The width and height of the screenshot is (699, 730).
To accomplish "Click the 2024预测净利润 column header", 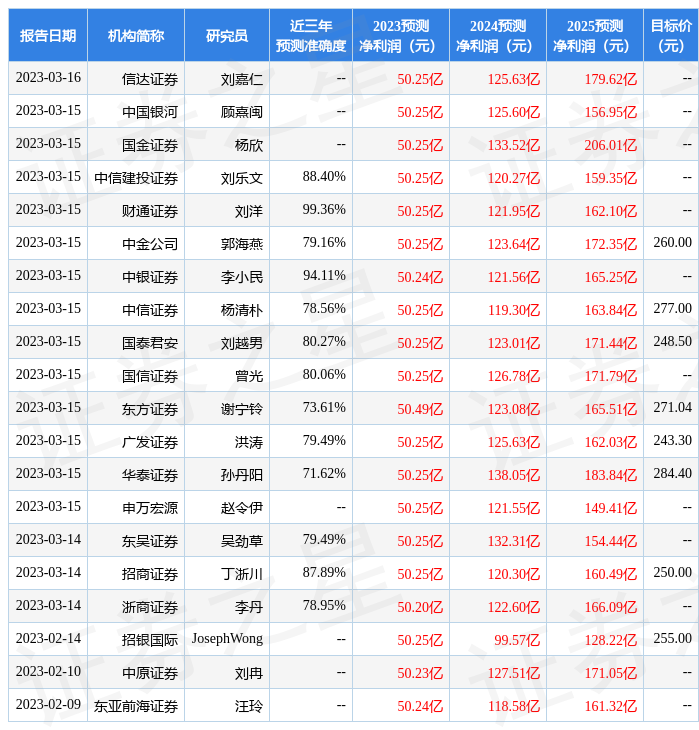I will 498,35.
